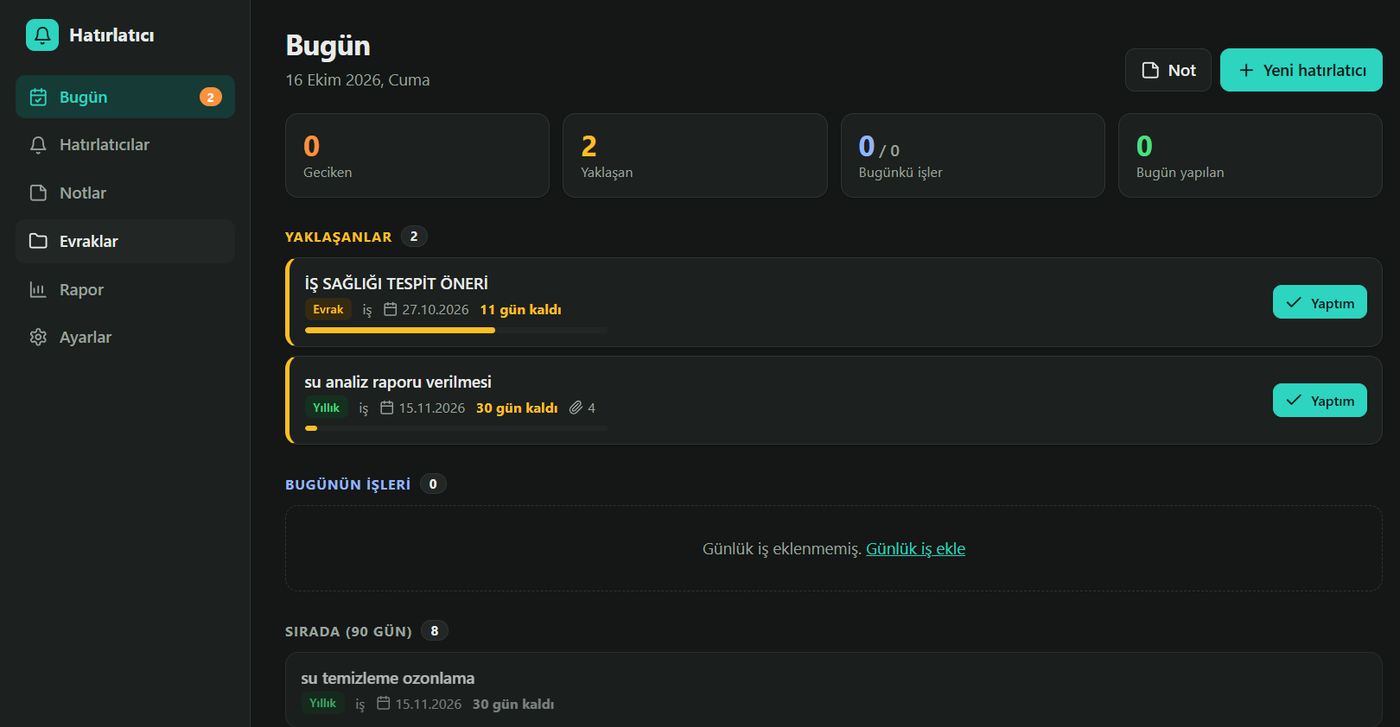Click the bell icon beside Hatırlatıcılar
1400x727 pixels.
[x=38, y=145]
